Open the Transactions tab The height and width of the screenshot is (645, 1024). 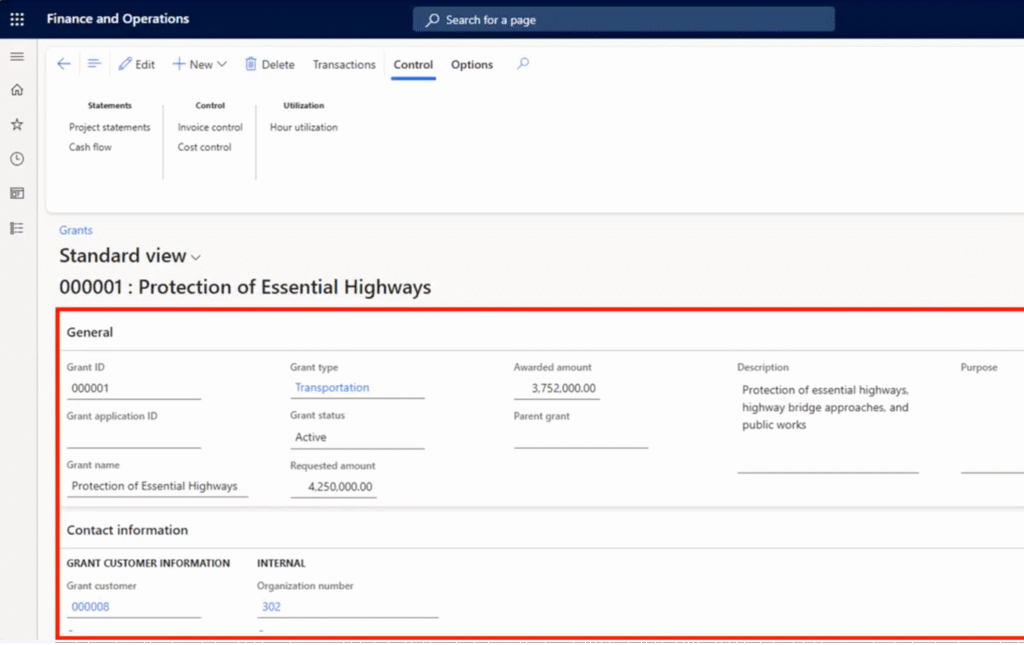tap(344, 65)
